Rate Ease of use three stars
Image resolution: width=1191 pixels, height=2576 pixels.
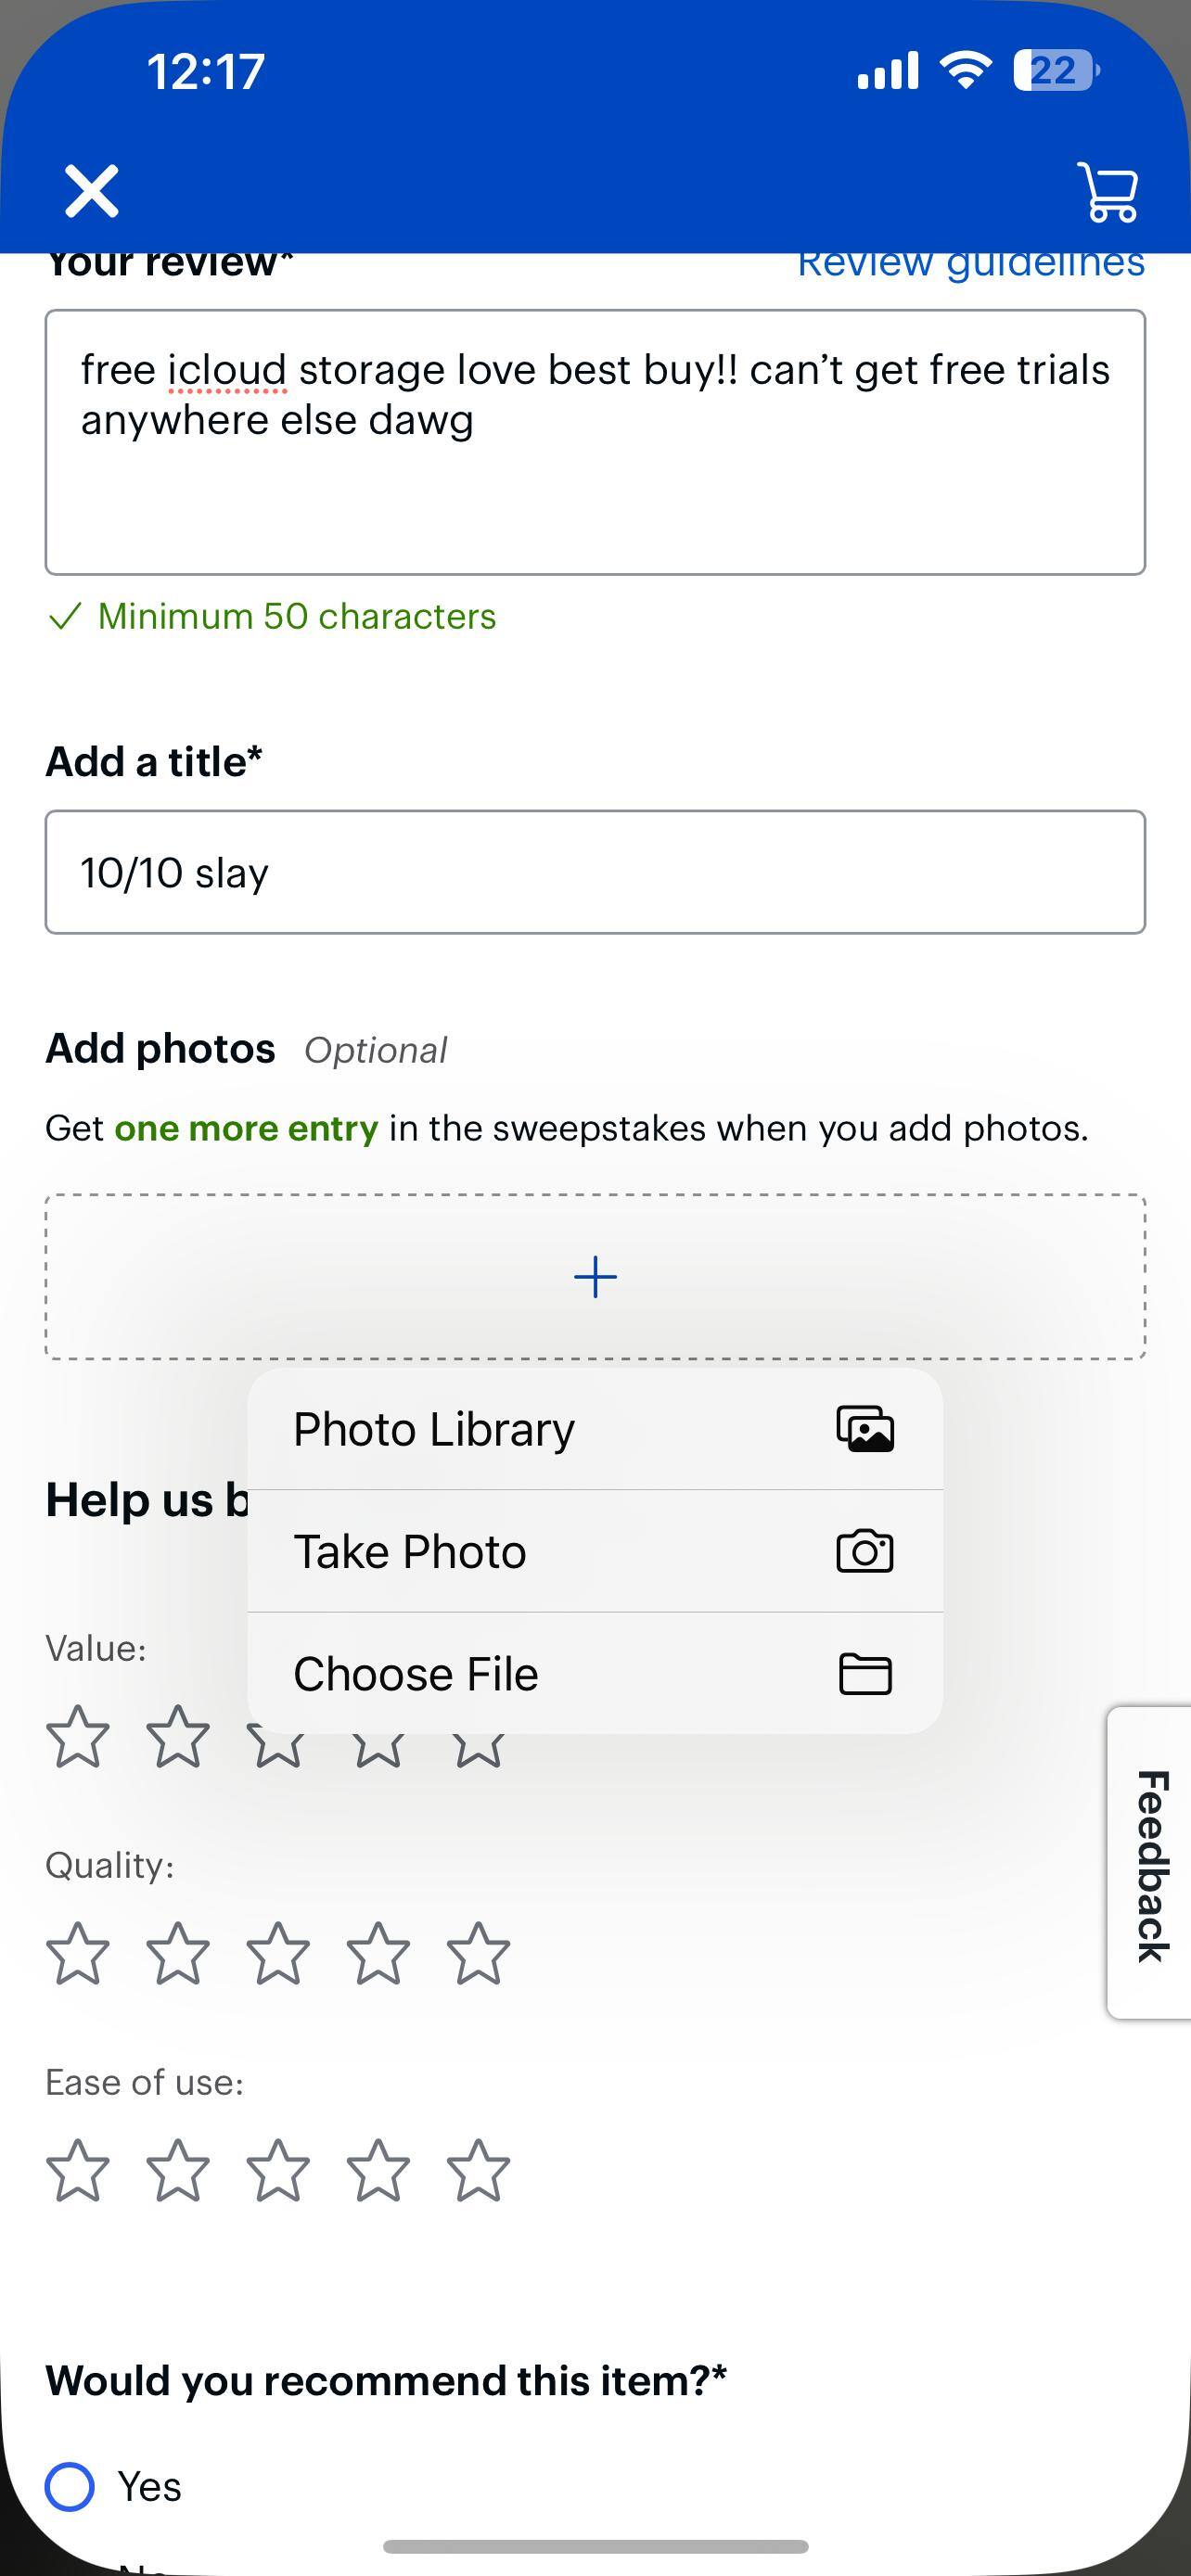pos(278,2169)
